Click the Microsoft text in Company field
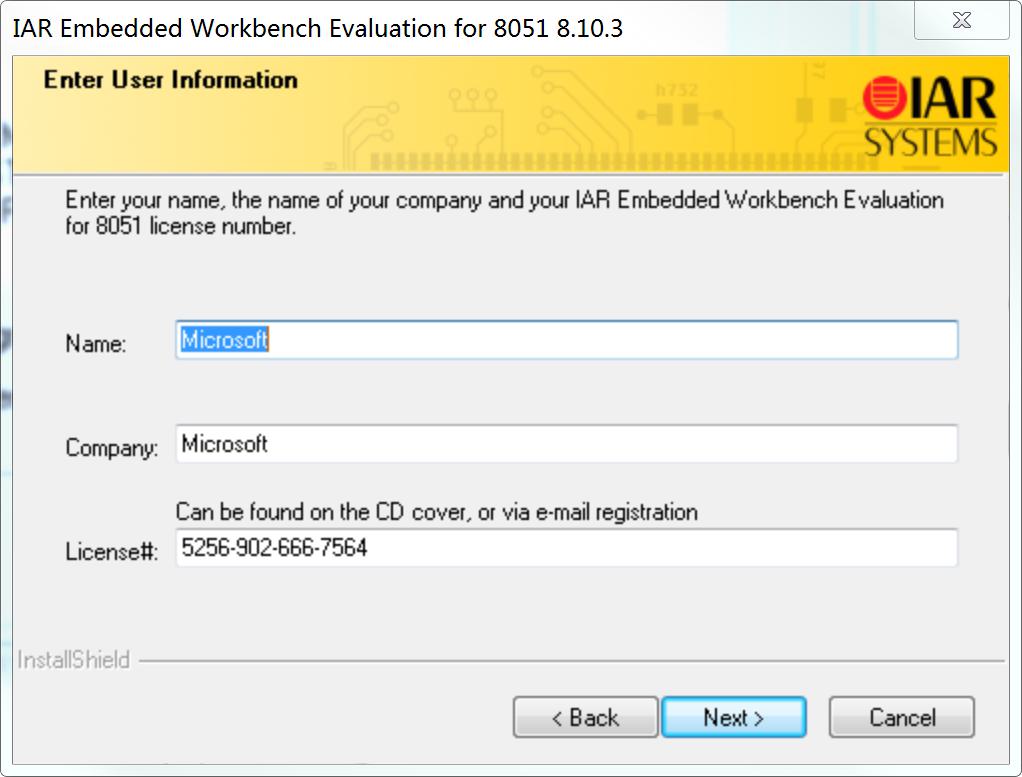Viewport: 1022px width, 777px height. tap(224, 444)
